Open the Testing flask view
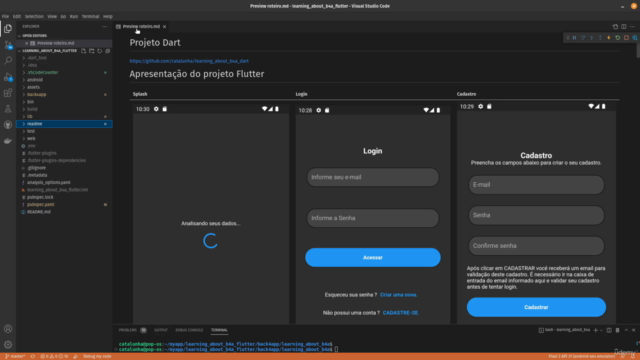The image size is (640, 360). [8, 109]
